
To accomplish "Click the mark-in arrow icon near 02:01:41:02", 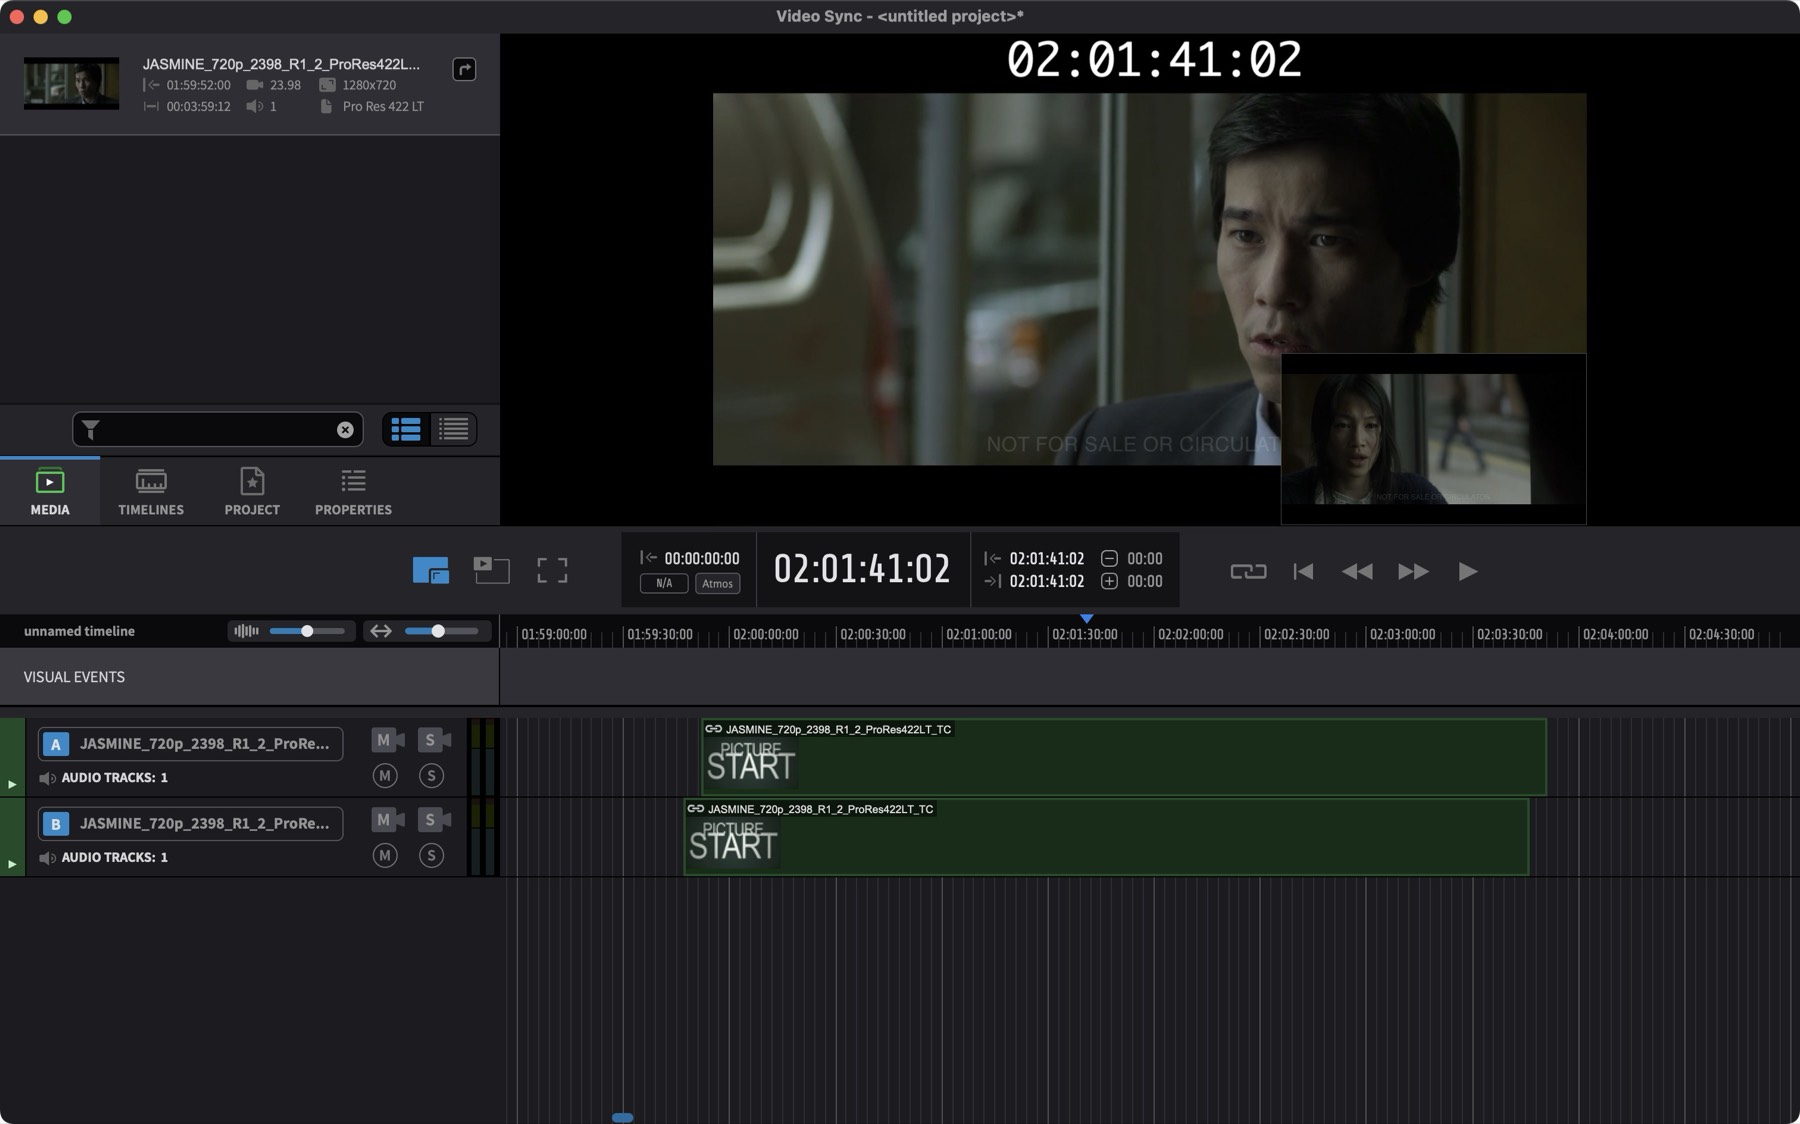I will click(992, 559).
